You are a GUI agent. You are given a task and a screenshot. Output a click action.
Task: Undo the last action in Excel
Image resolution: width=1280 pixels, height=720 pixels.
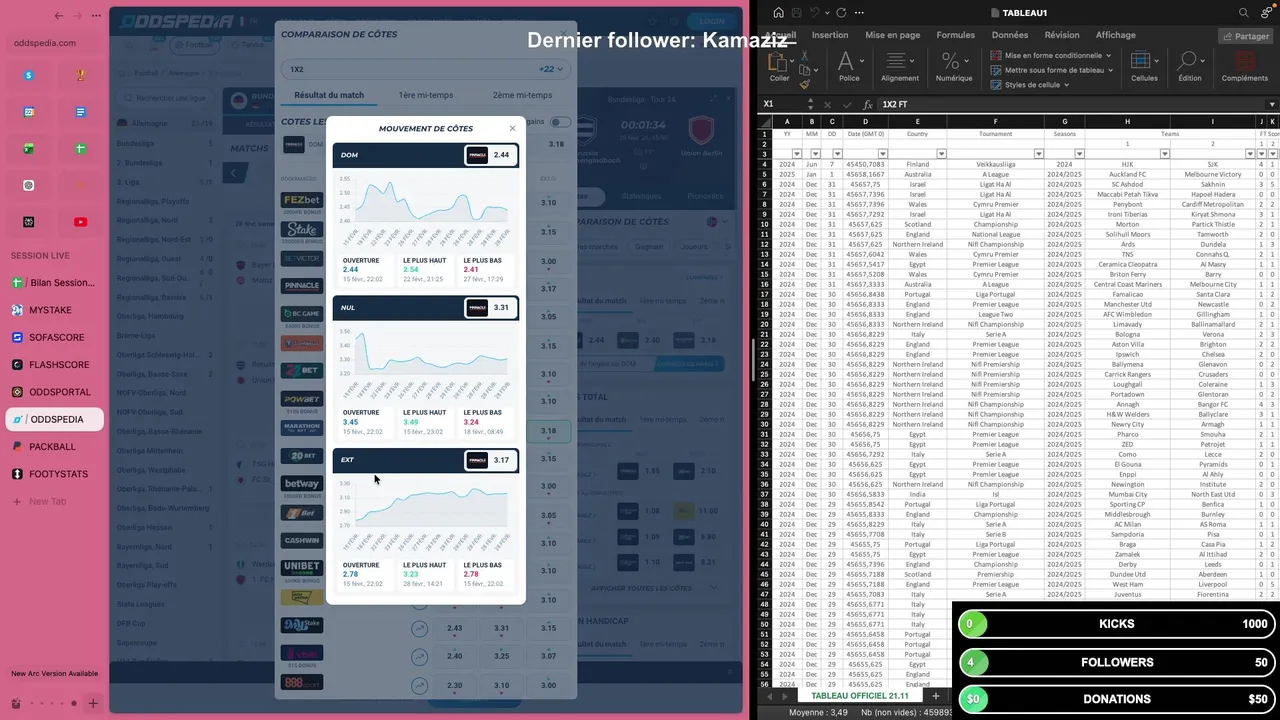pyautogui.click(x=816, y=13)
